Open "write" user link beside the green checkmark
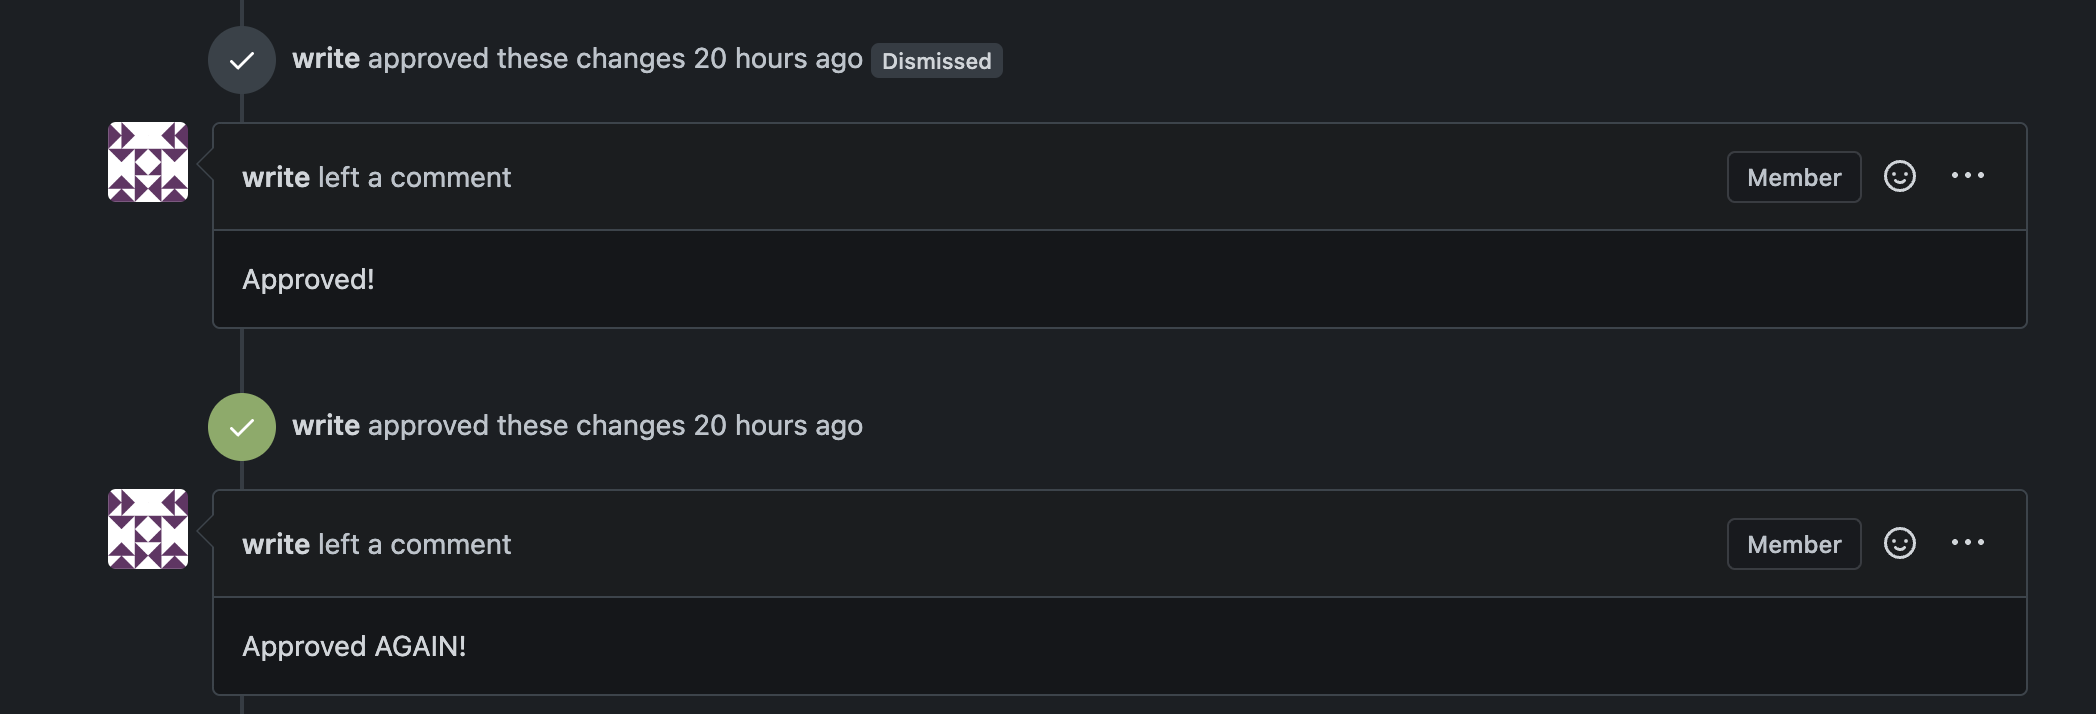The height and width of the screenshot is (714, 2096). click(325, 426)
